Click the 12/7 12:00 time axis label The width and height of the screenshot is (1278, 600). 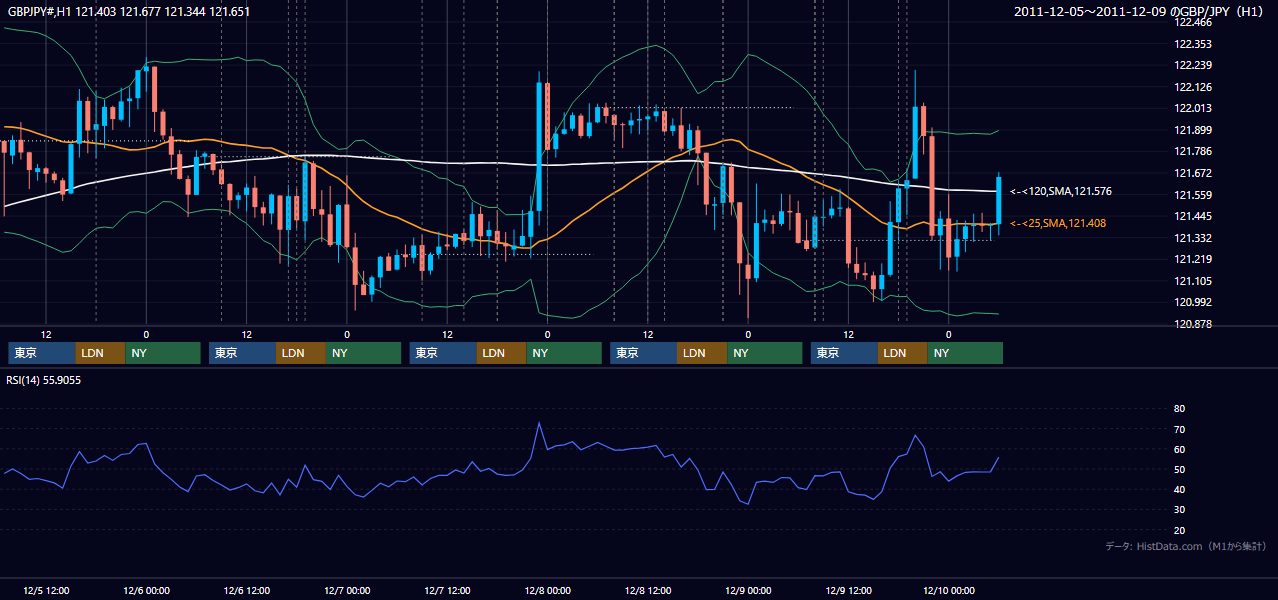447,590
